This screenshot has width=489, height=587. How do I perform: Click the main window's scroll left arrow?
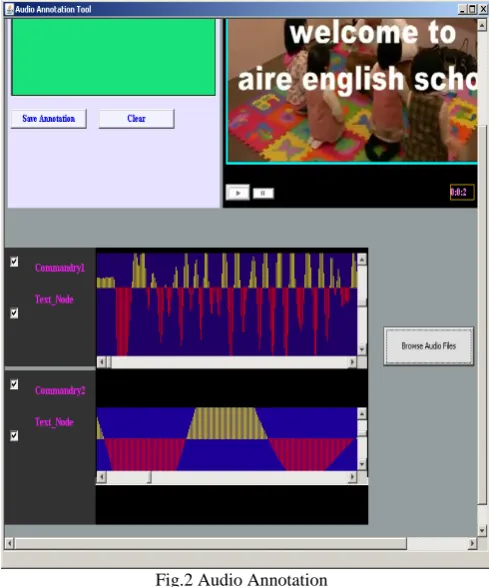(10, 543)
